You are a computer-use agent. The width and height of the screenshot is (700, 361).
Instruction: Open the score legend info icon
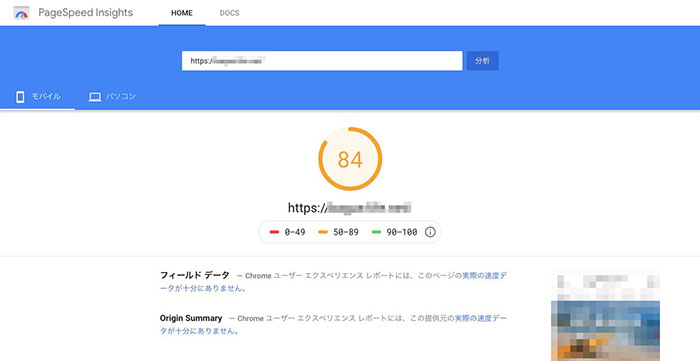click(x=430, y=232)
